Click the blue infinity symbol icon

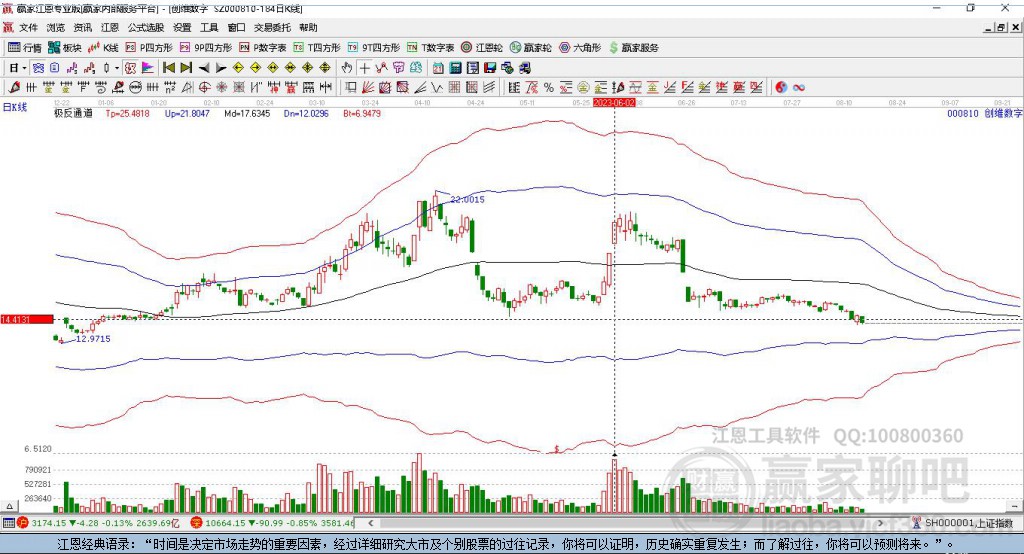[799, 87]
